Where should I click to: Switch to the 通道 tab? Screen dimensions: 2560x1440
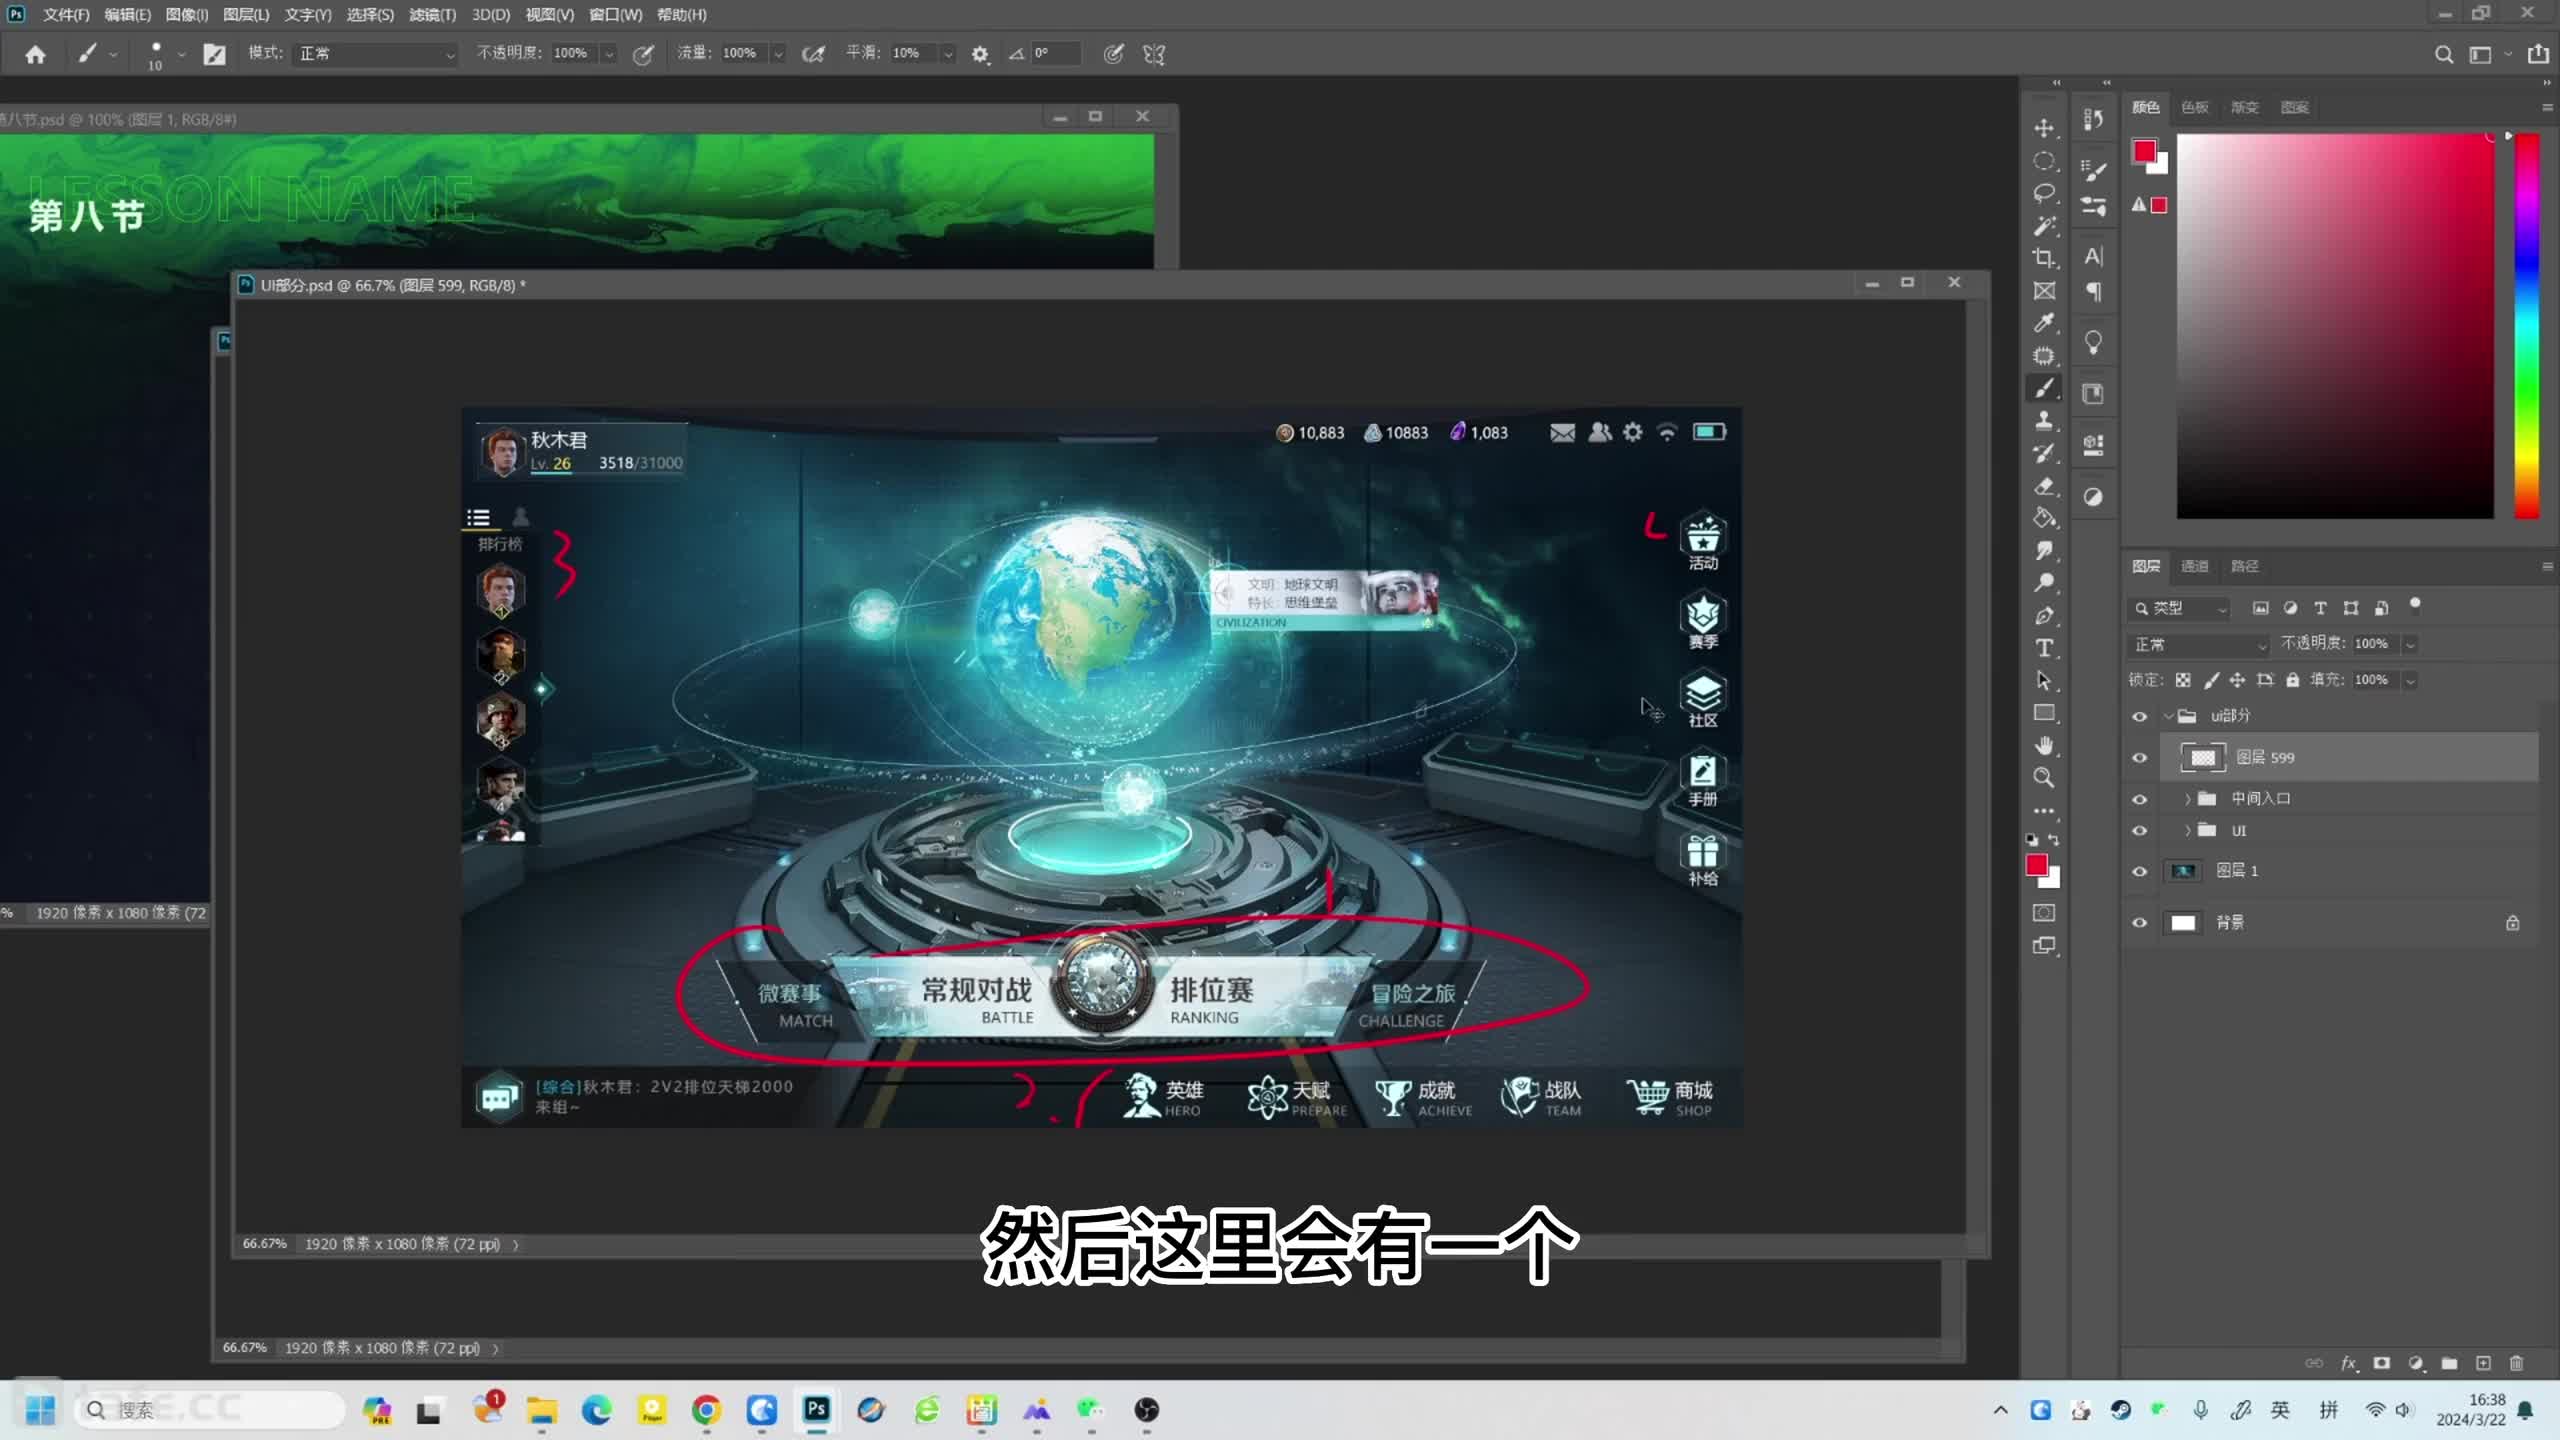pos(2194,567)
